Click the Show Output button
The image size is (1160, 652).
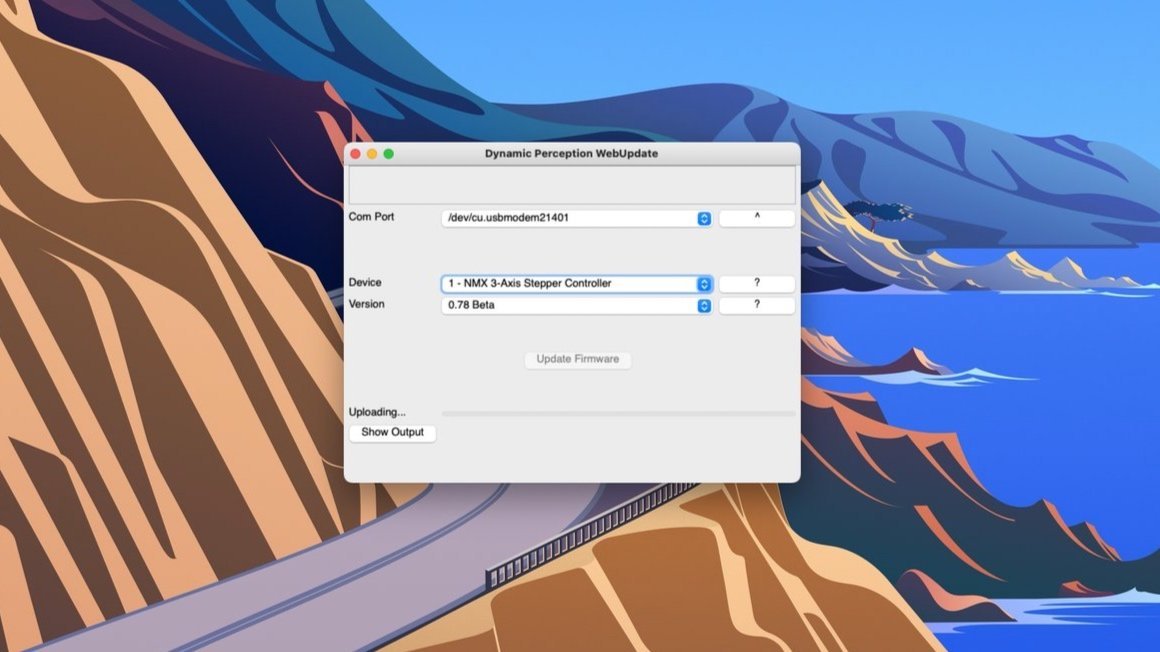392,432
